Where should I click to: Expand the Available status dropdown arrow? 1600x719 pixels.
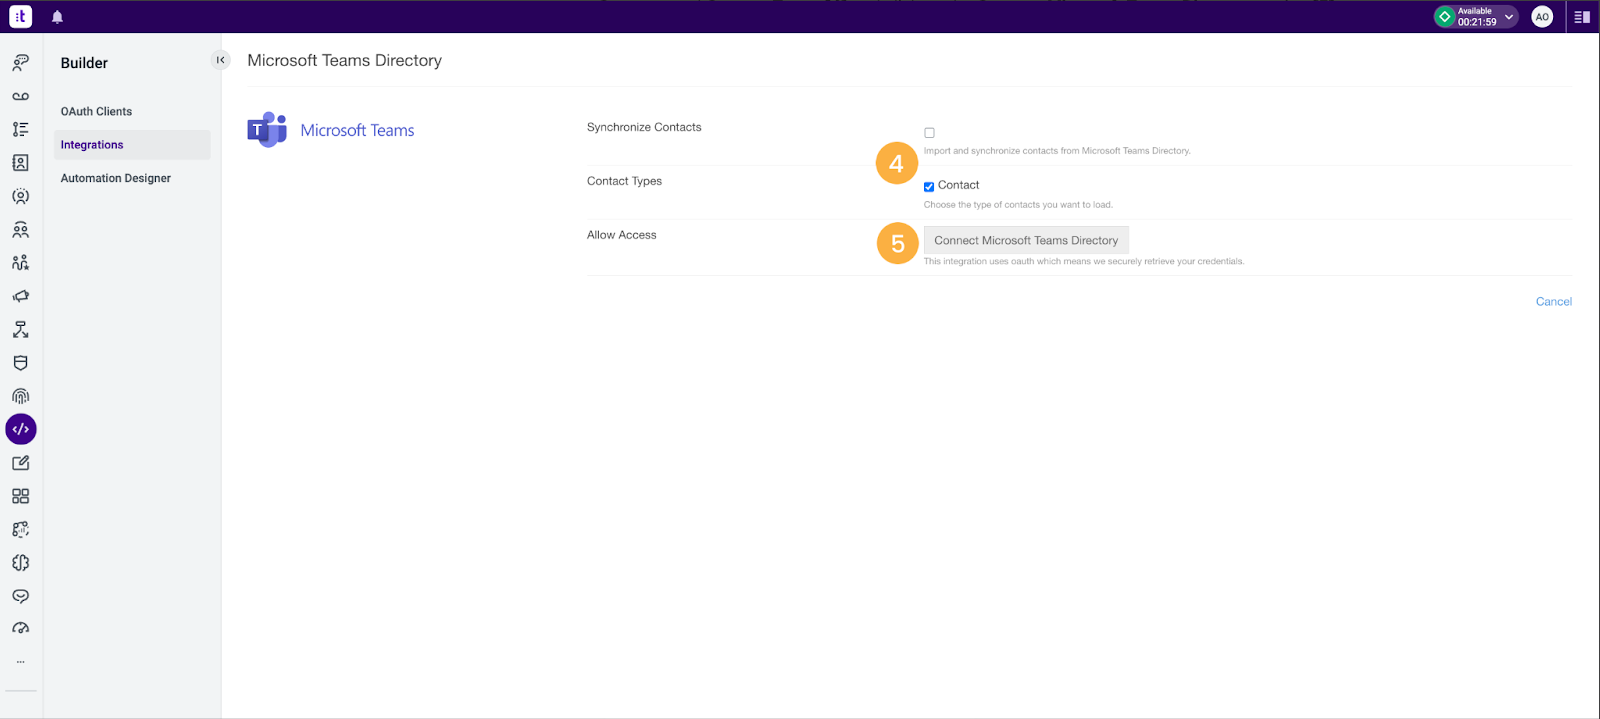pos(1509,17)
